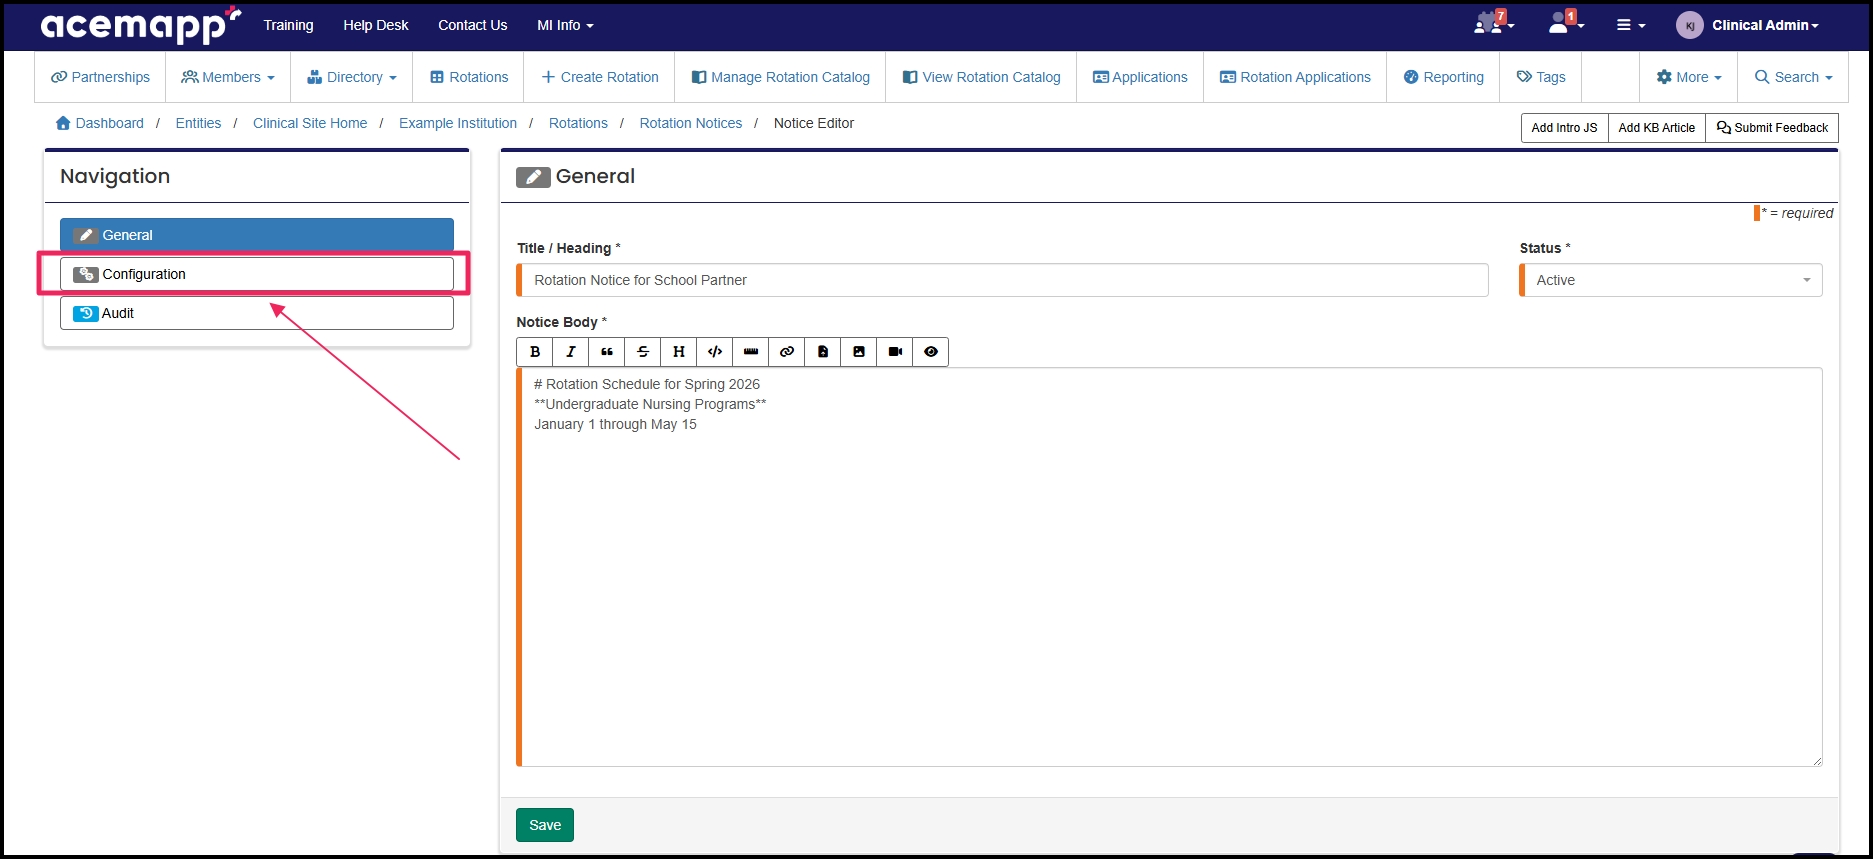Expand the More settings dropdown
The width and height of the screenshot is (1873, 859).
coord(1689,77)
